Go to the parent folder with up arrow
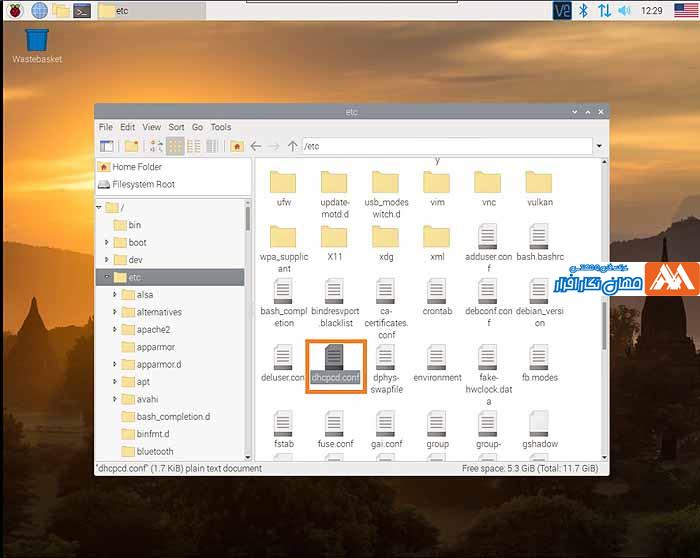The image size is (700, 558). (x=292, y=146)
